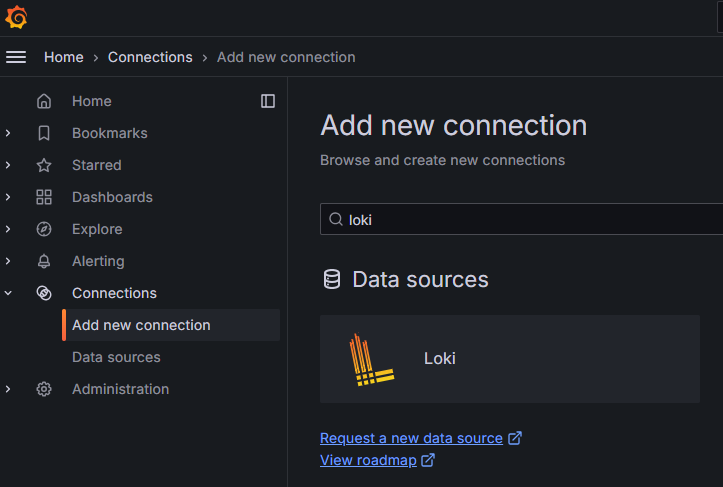723x487 pixels.
Task: Toggle the hamburger navigation menu
Action: 16,57
